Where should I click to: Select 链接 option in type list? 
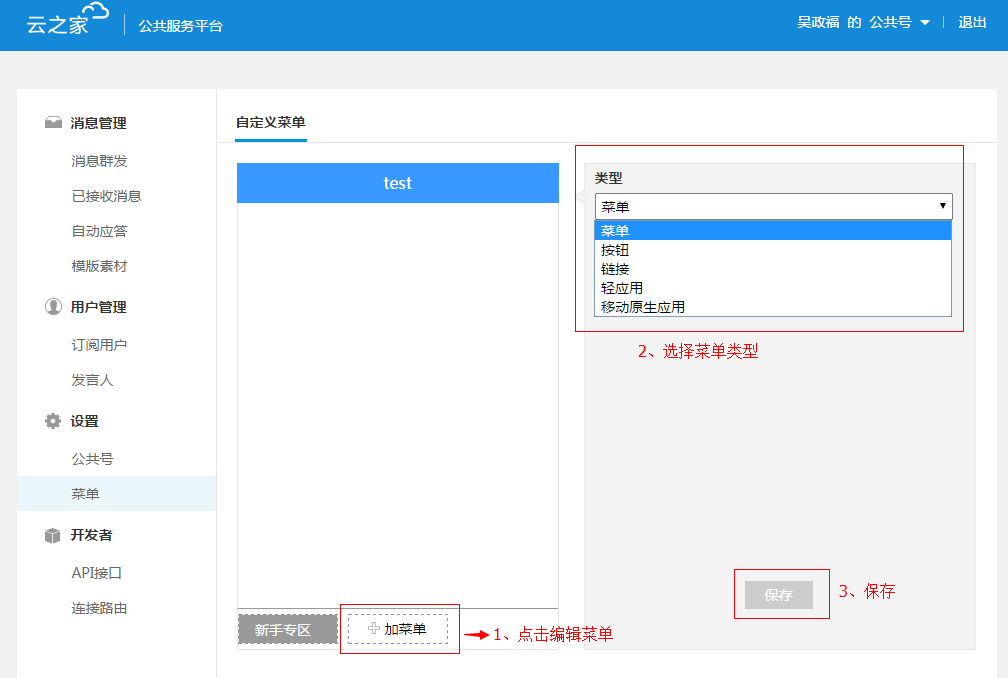click(616, 269)
